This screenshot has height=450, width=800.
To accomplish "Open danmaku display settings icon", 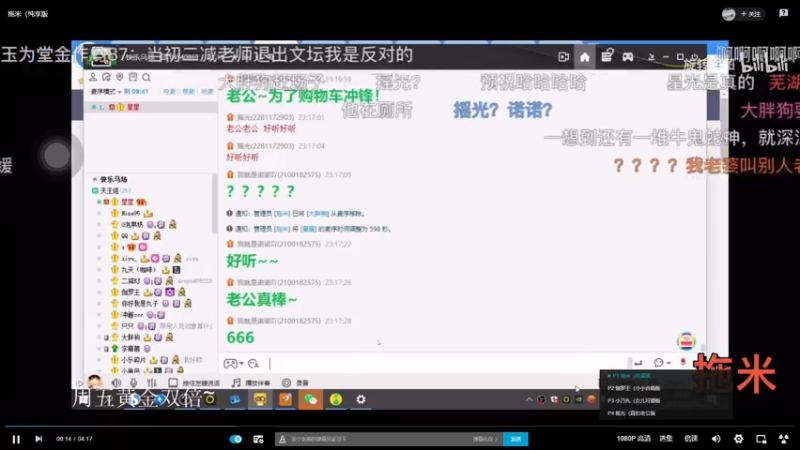I will (x=258, y=439).
